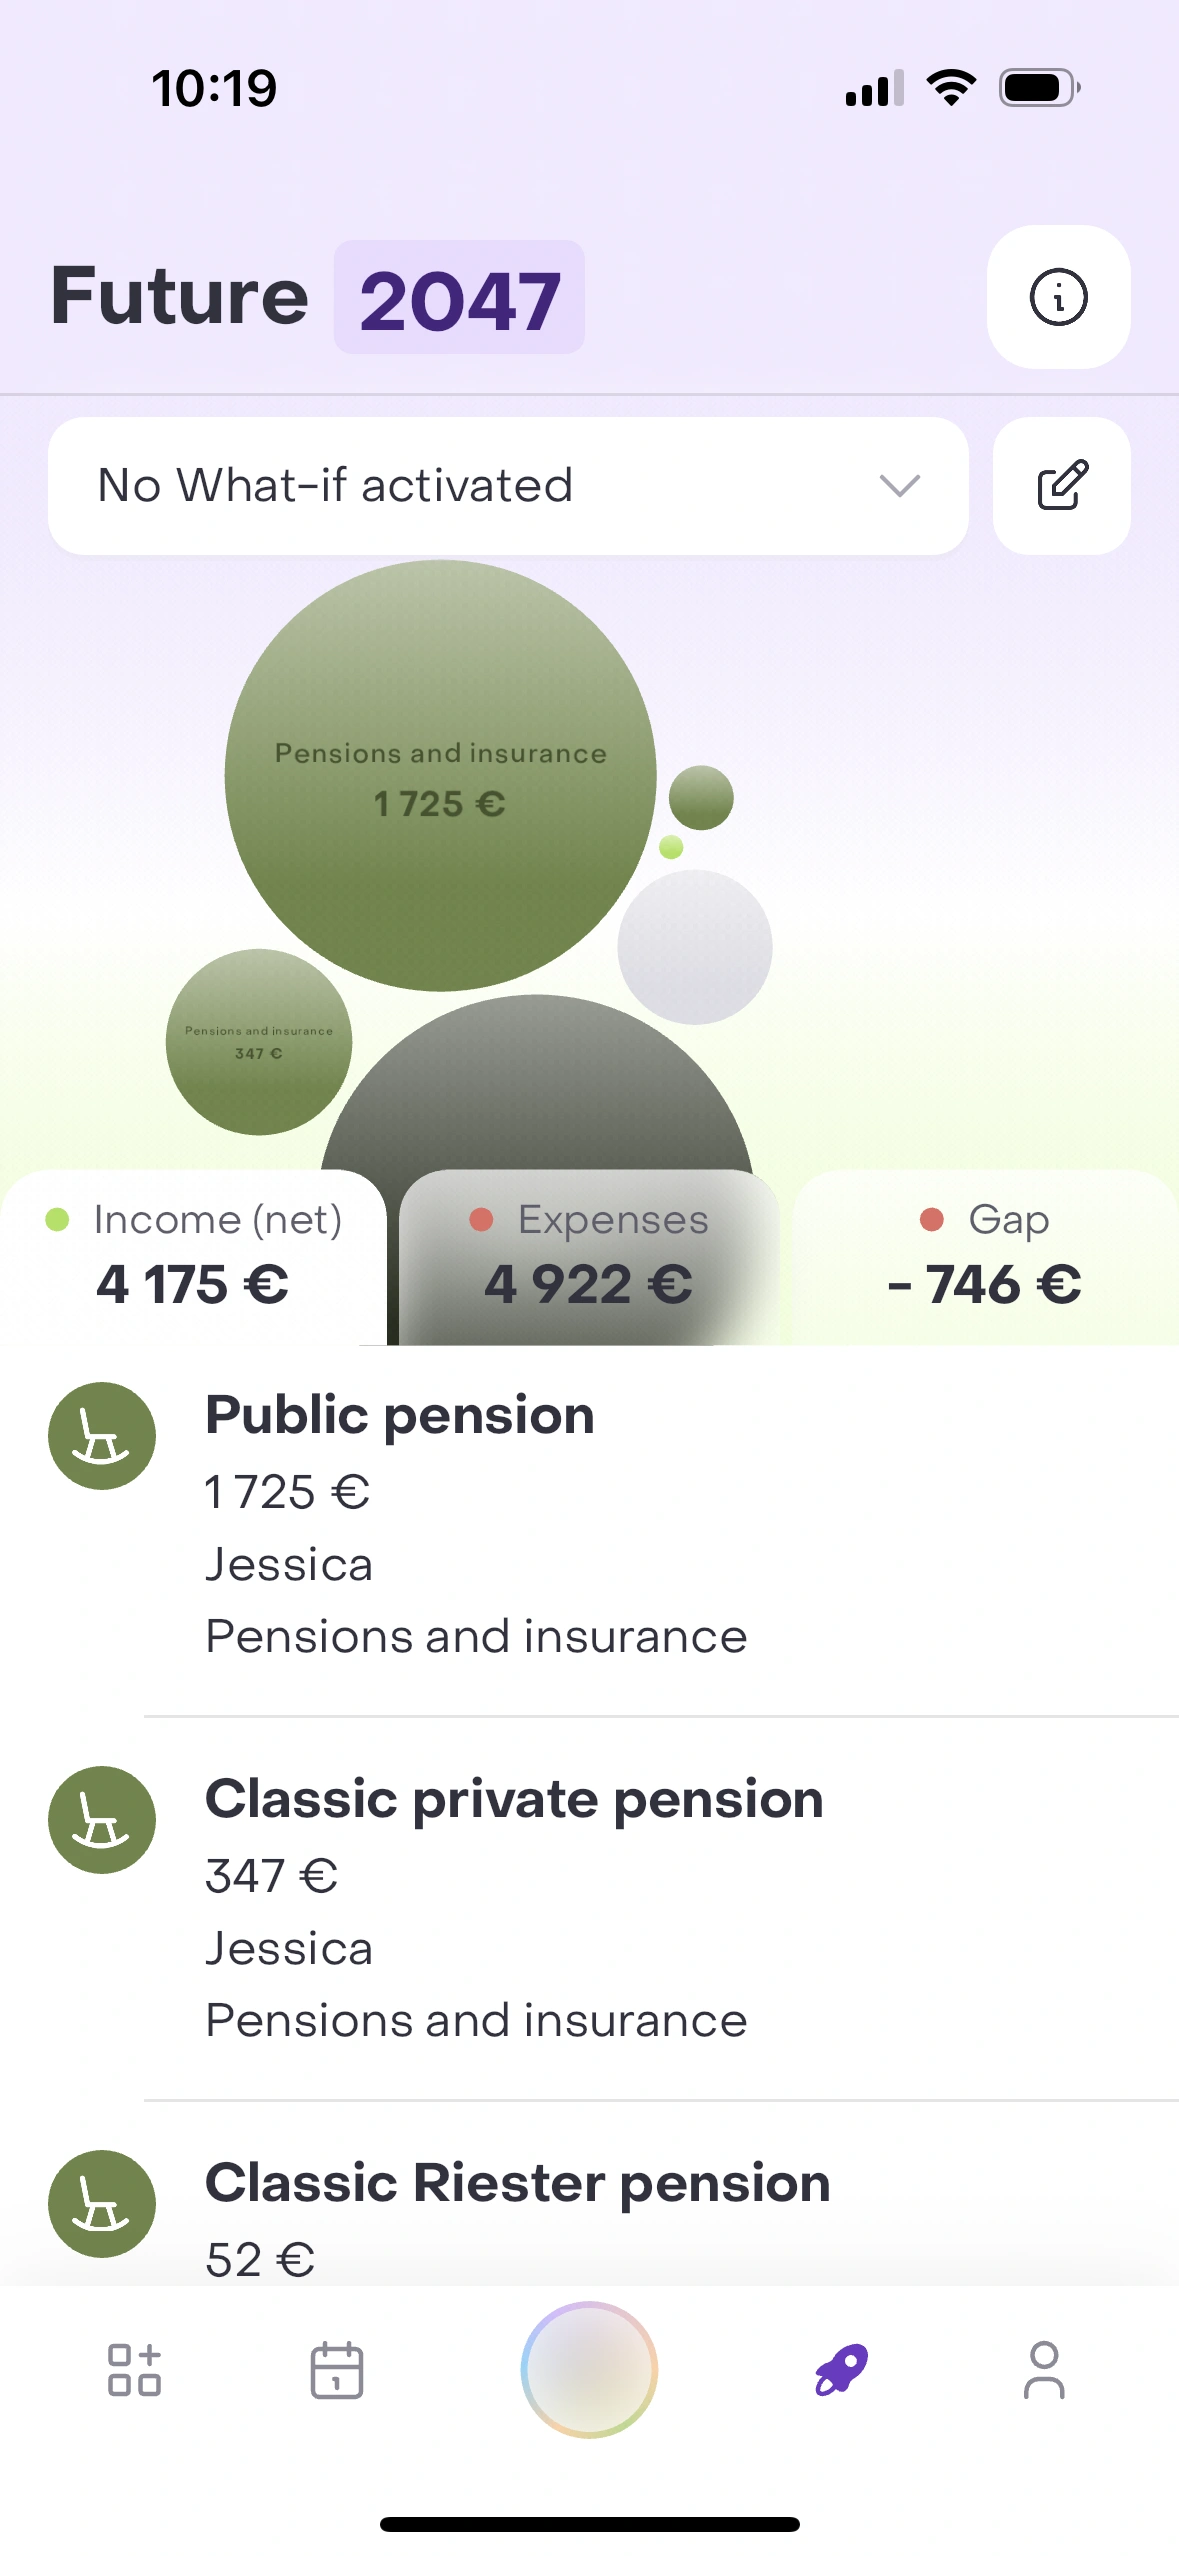The height and width of the screenshot is (2556, 1179).
Task: Tap the rocking chair icon for Public pension
Action: point(102,1436)
